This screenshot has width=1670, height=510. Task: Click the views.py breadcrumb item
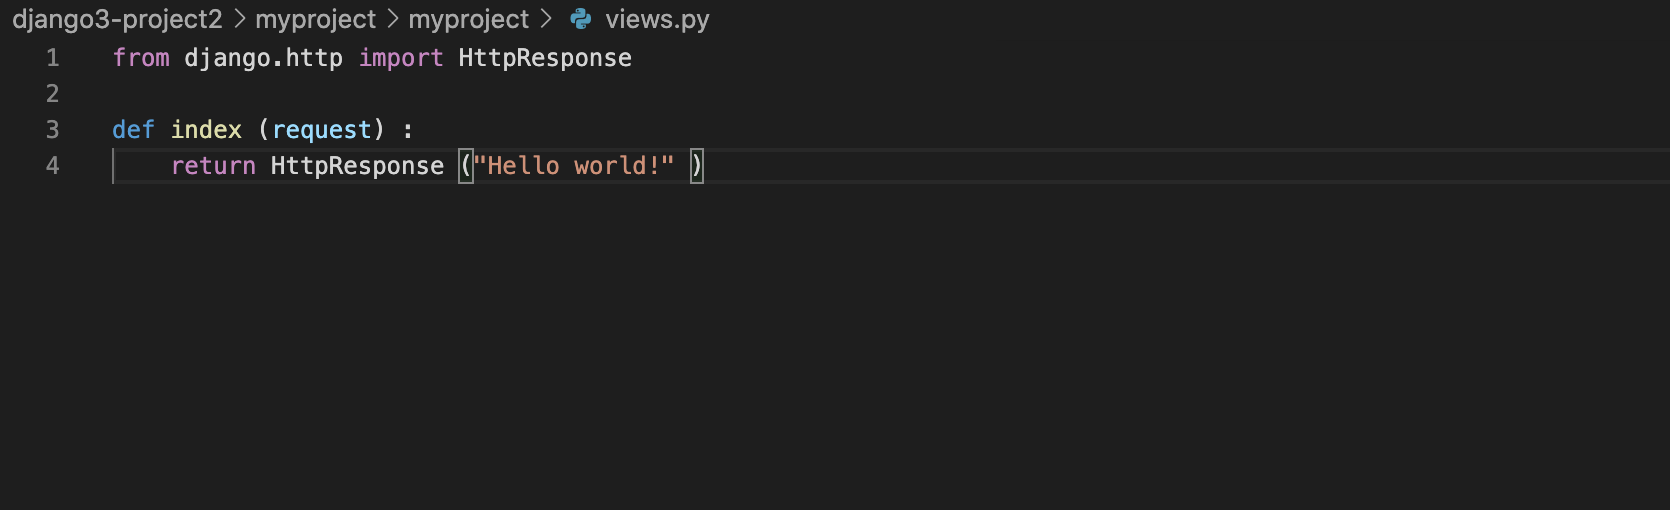coord(657,19)
